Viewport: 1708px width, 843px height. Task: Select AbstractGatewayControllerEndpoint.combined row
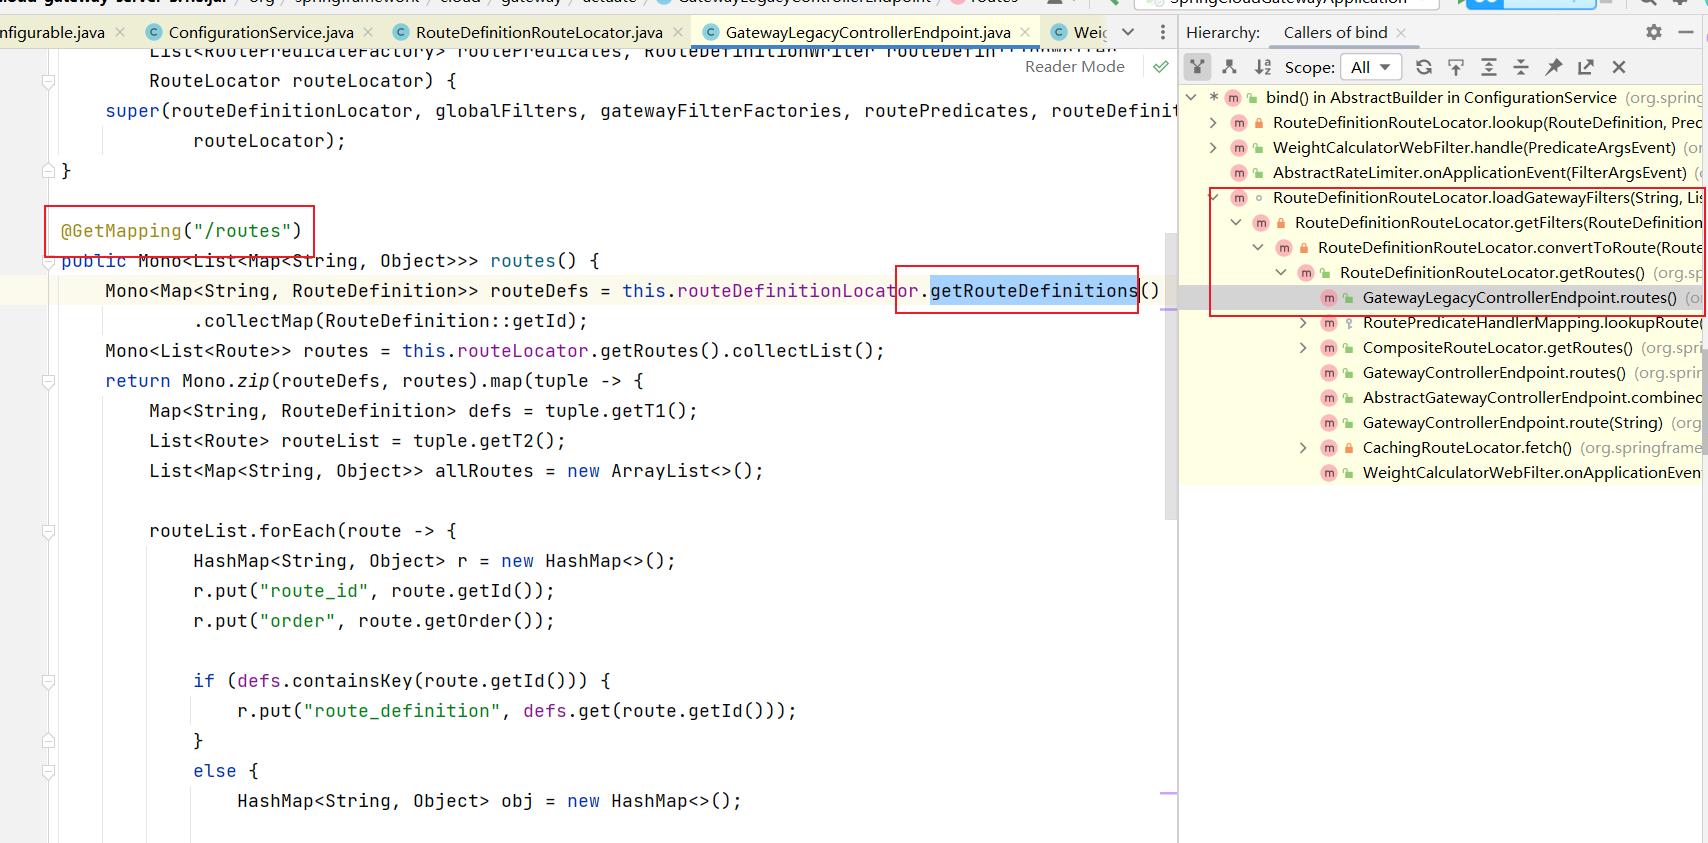coord(1443,397)
